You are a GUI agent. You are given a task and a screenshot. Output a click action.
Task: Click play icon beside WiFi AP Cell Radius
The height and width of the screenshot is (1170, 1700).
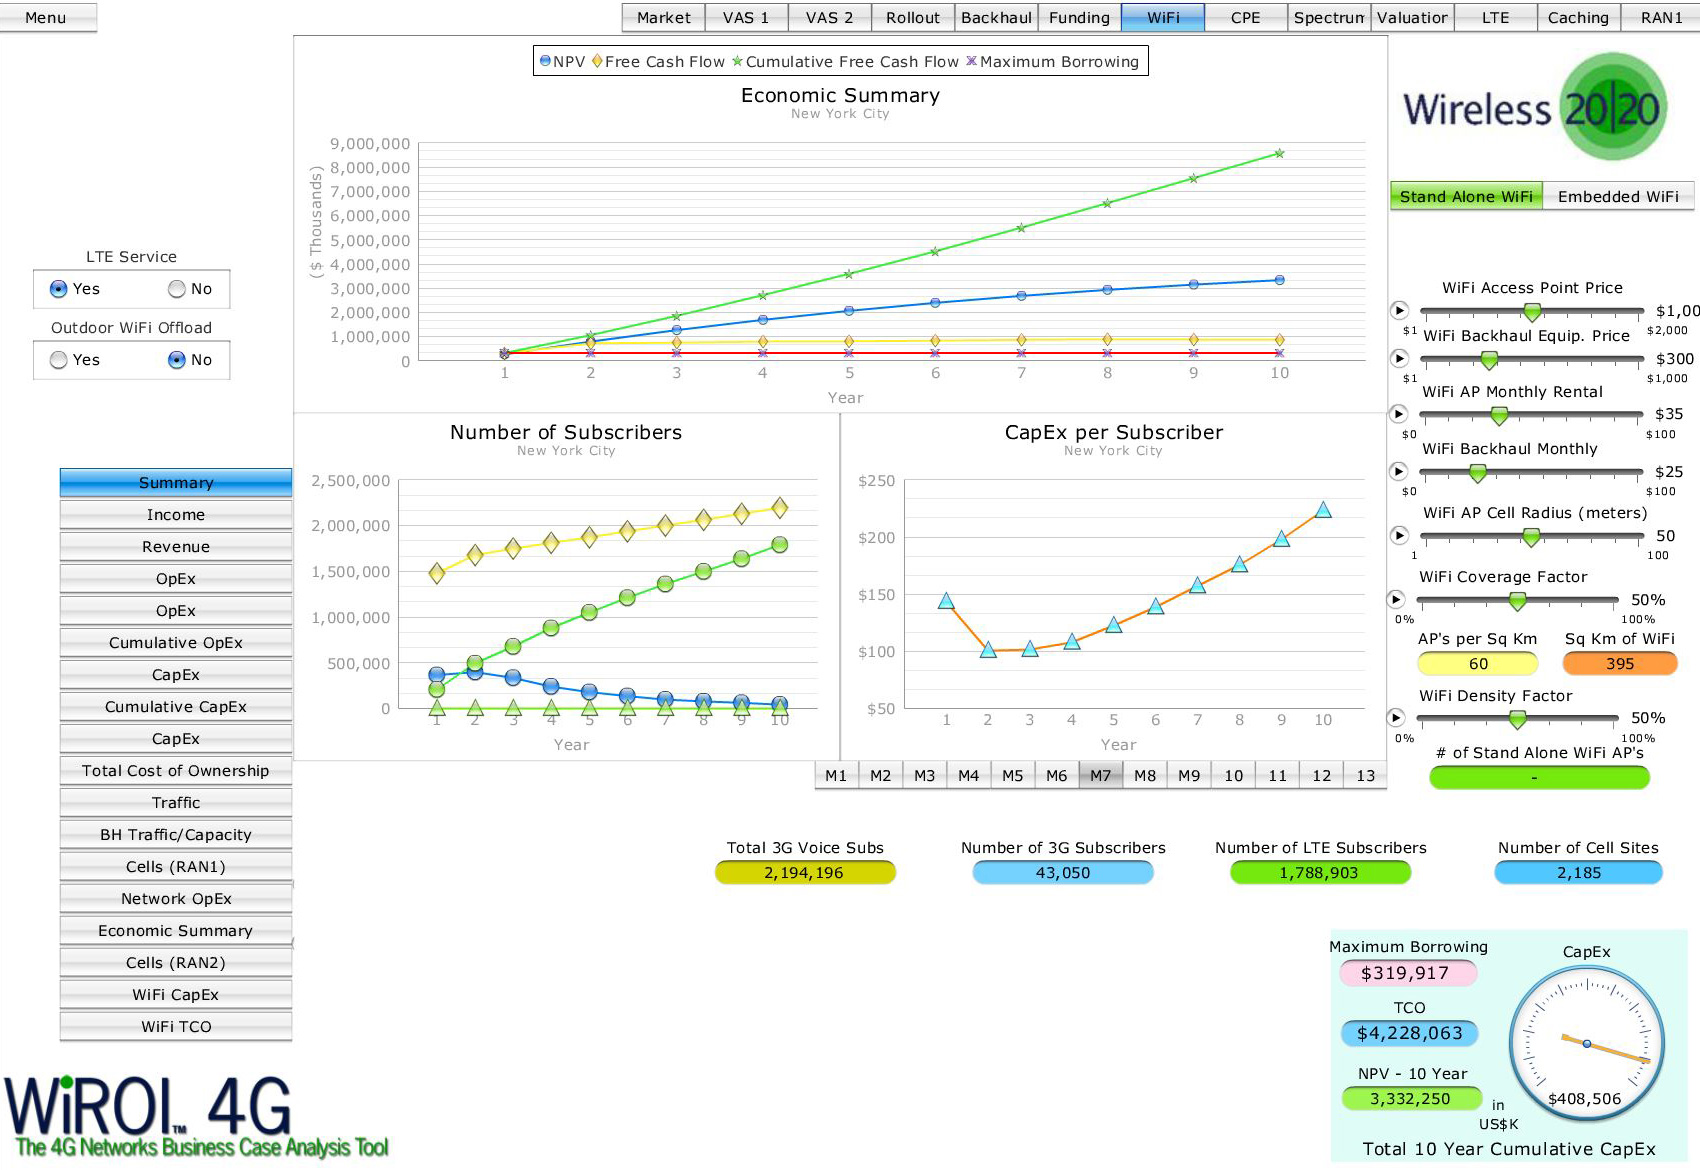(1400, 535)
